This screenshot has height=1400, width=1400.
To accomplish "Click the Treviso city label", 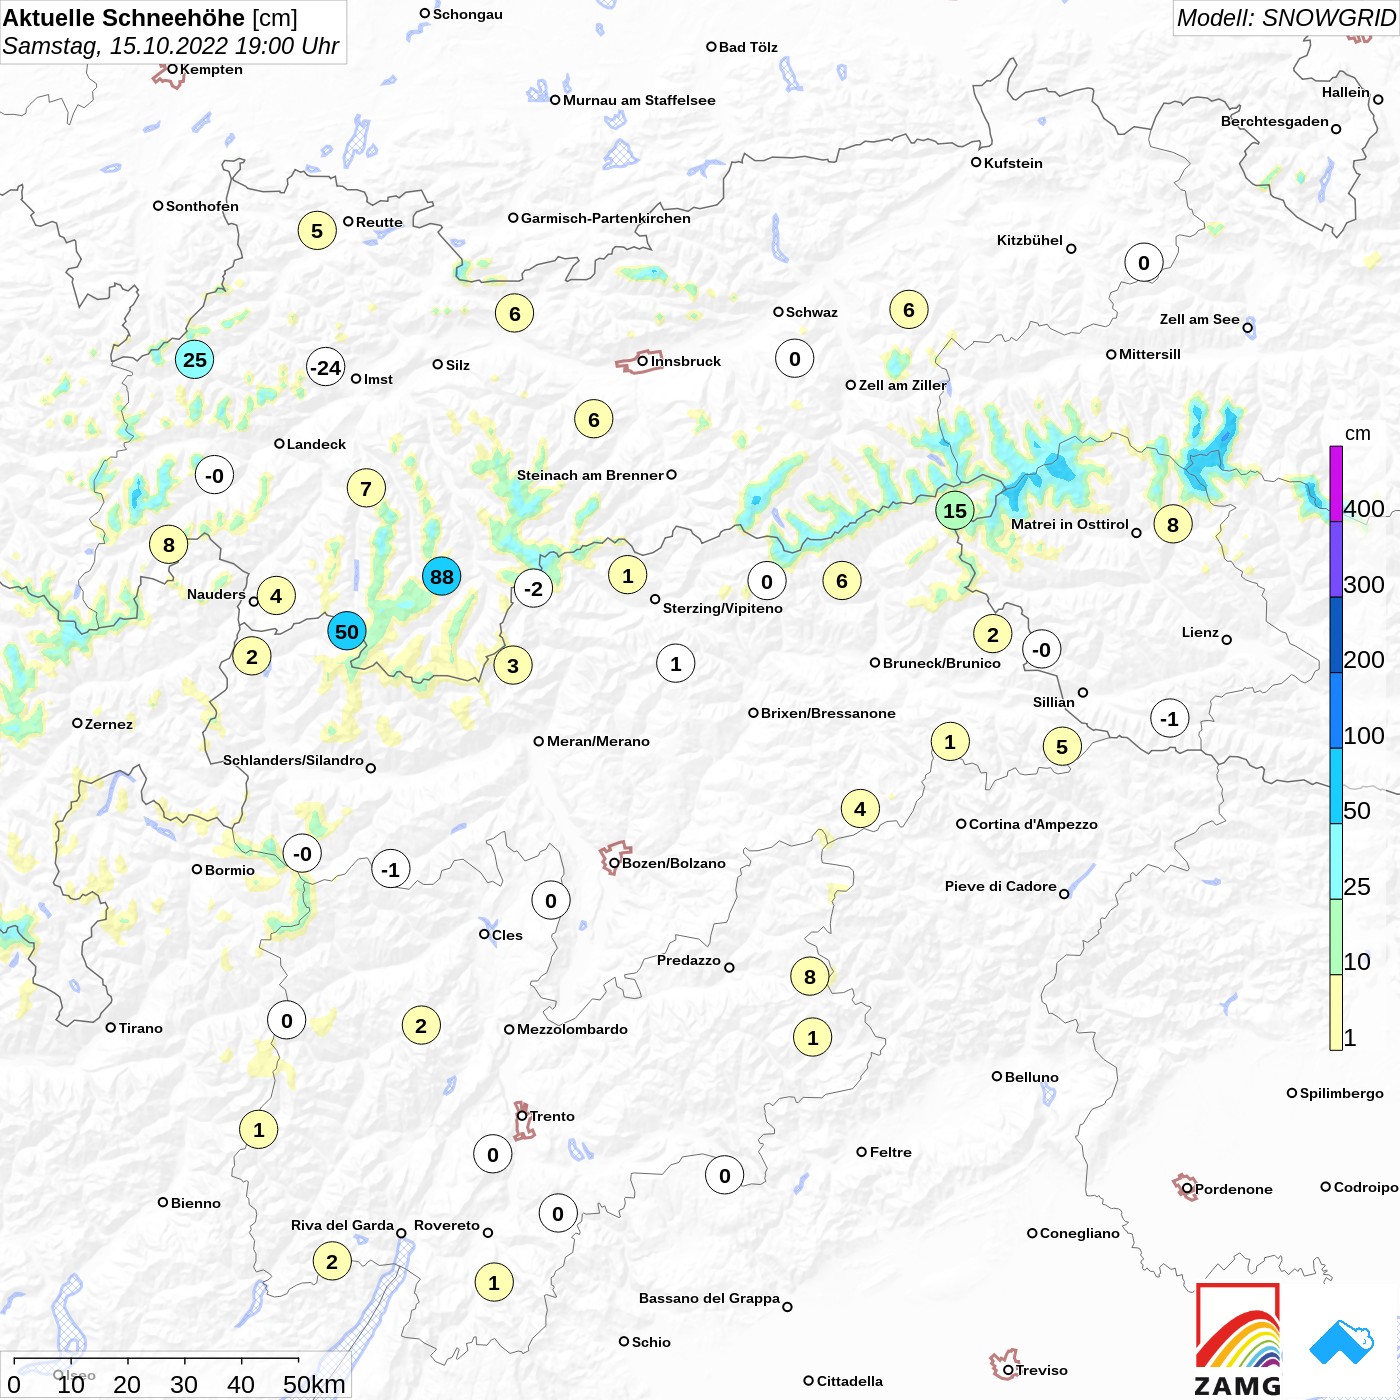I will click(1042, 1370).
